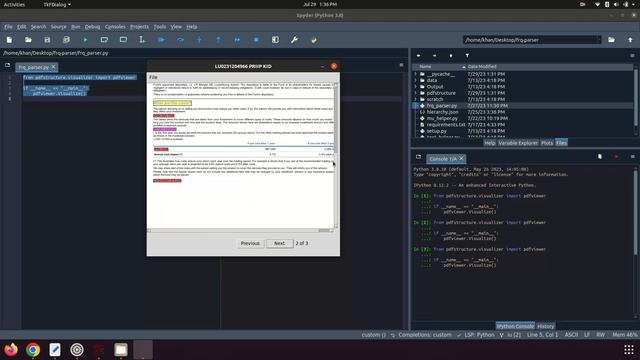
Task: Expand the pdfstructure folder in Files
Action: (416, 93)
